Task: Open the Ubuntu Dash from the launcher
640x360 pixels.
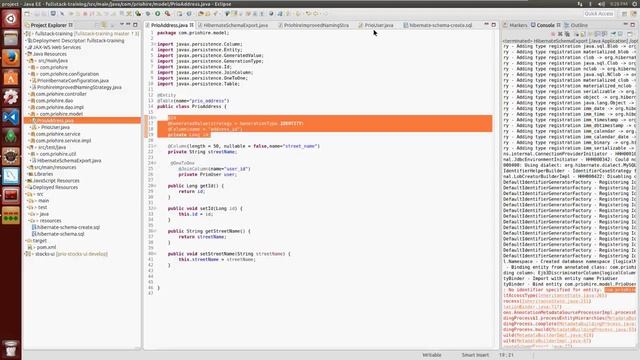Action: pos(11,19)
